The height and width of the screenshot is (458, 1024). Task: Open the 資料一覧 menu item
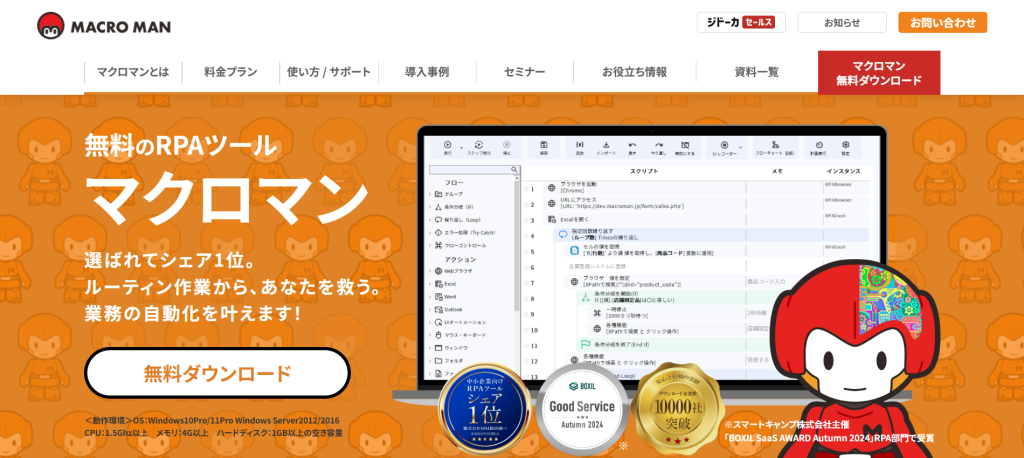(x=756, y=72)
